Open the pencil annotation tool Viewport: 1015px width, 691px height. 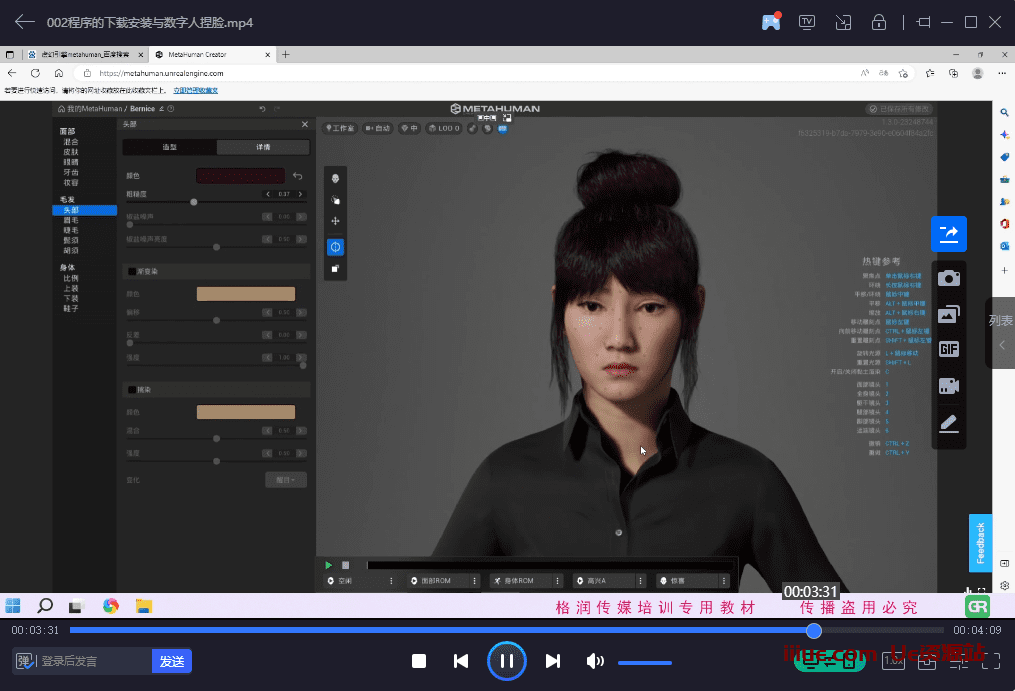tap(949, 423)
